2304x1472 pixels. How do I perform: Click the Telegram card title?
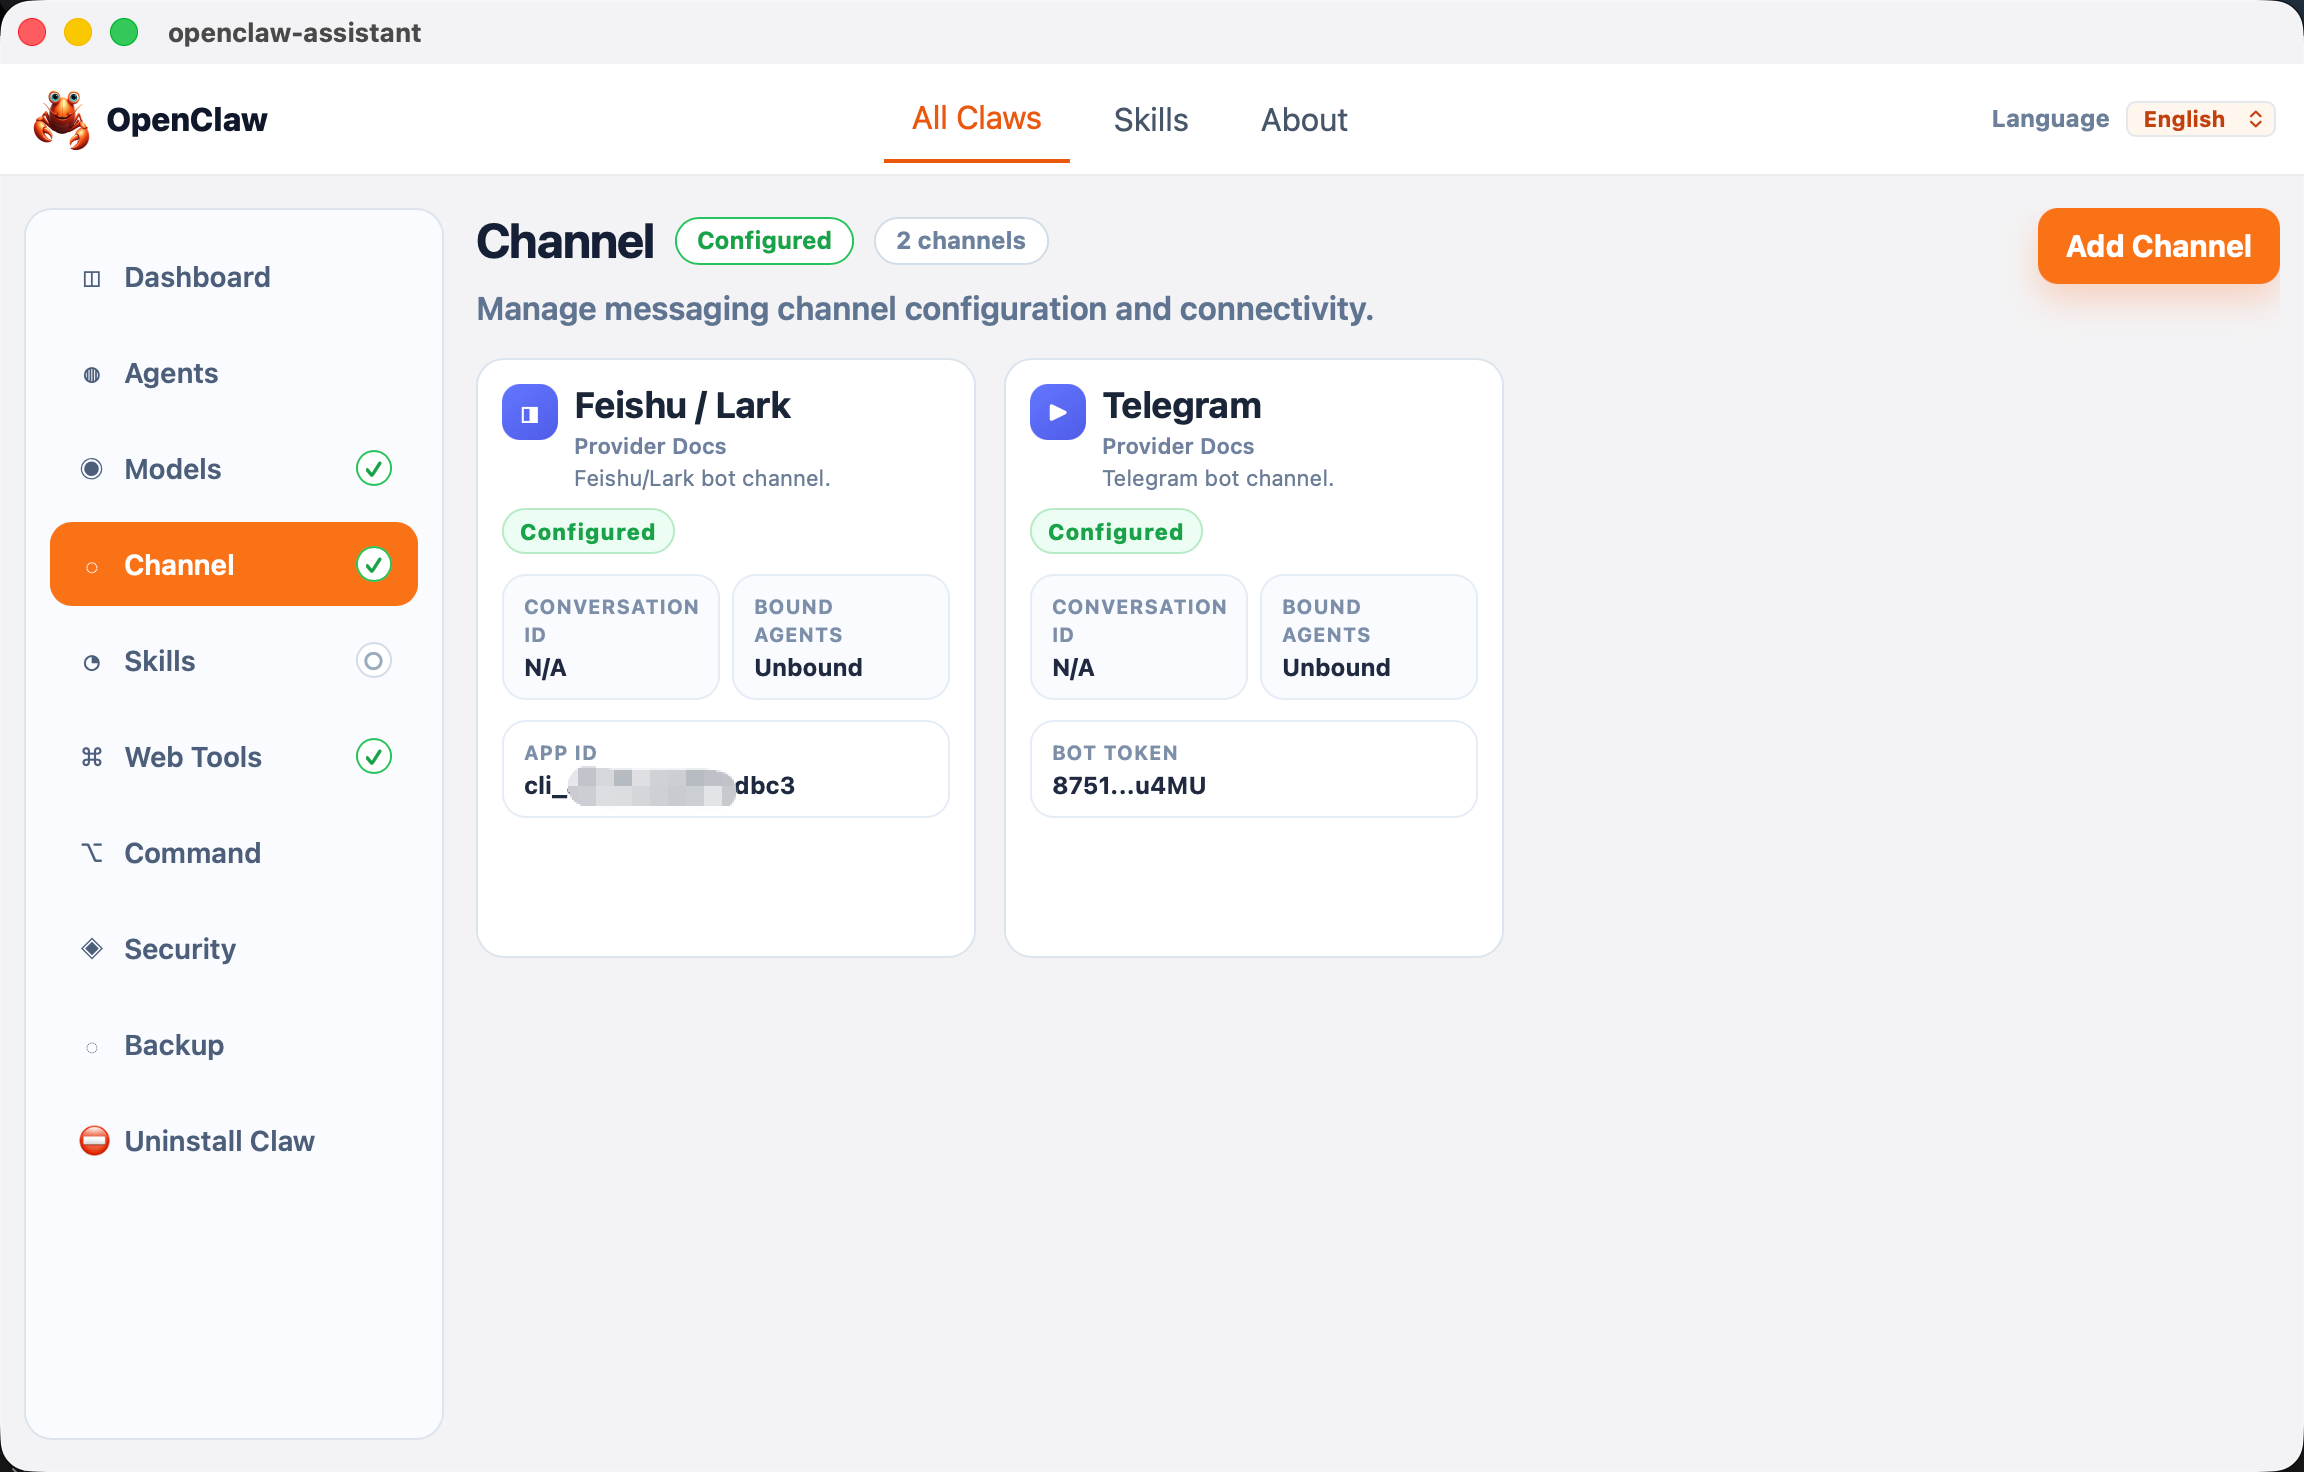click(x=1182, y=406)
